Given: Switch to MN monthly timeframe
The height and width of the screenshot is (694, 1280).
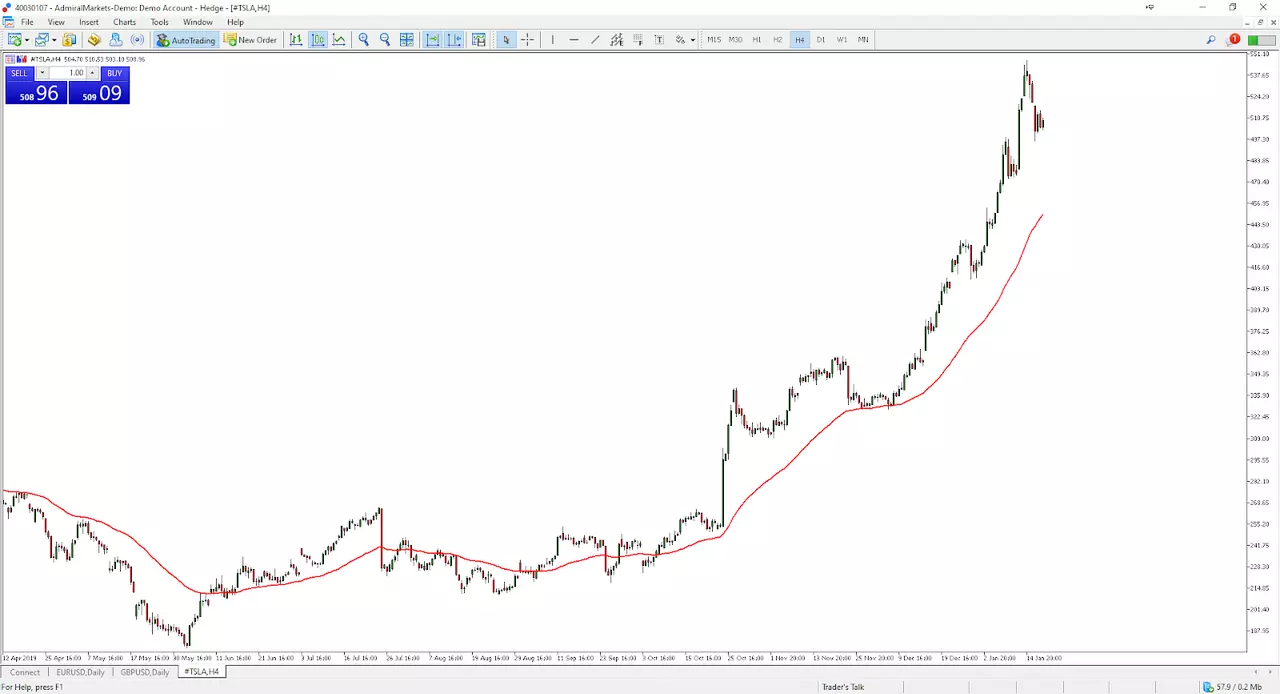Looking at the screenshot, I should (863, 40).
